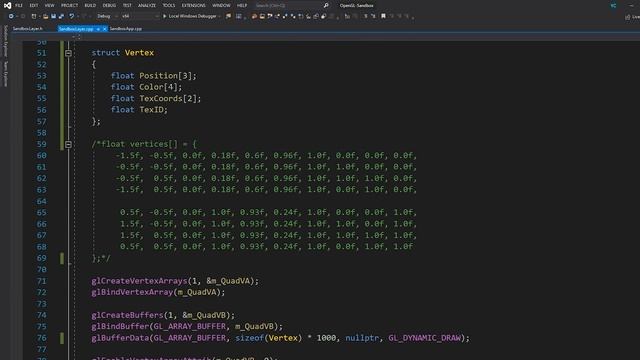Click the word Vertex on line 51
Screen dimensions: 640x360
click(x=139, y=53)
